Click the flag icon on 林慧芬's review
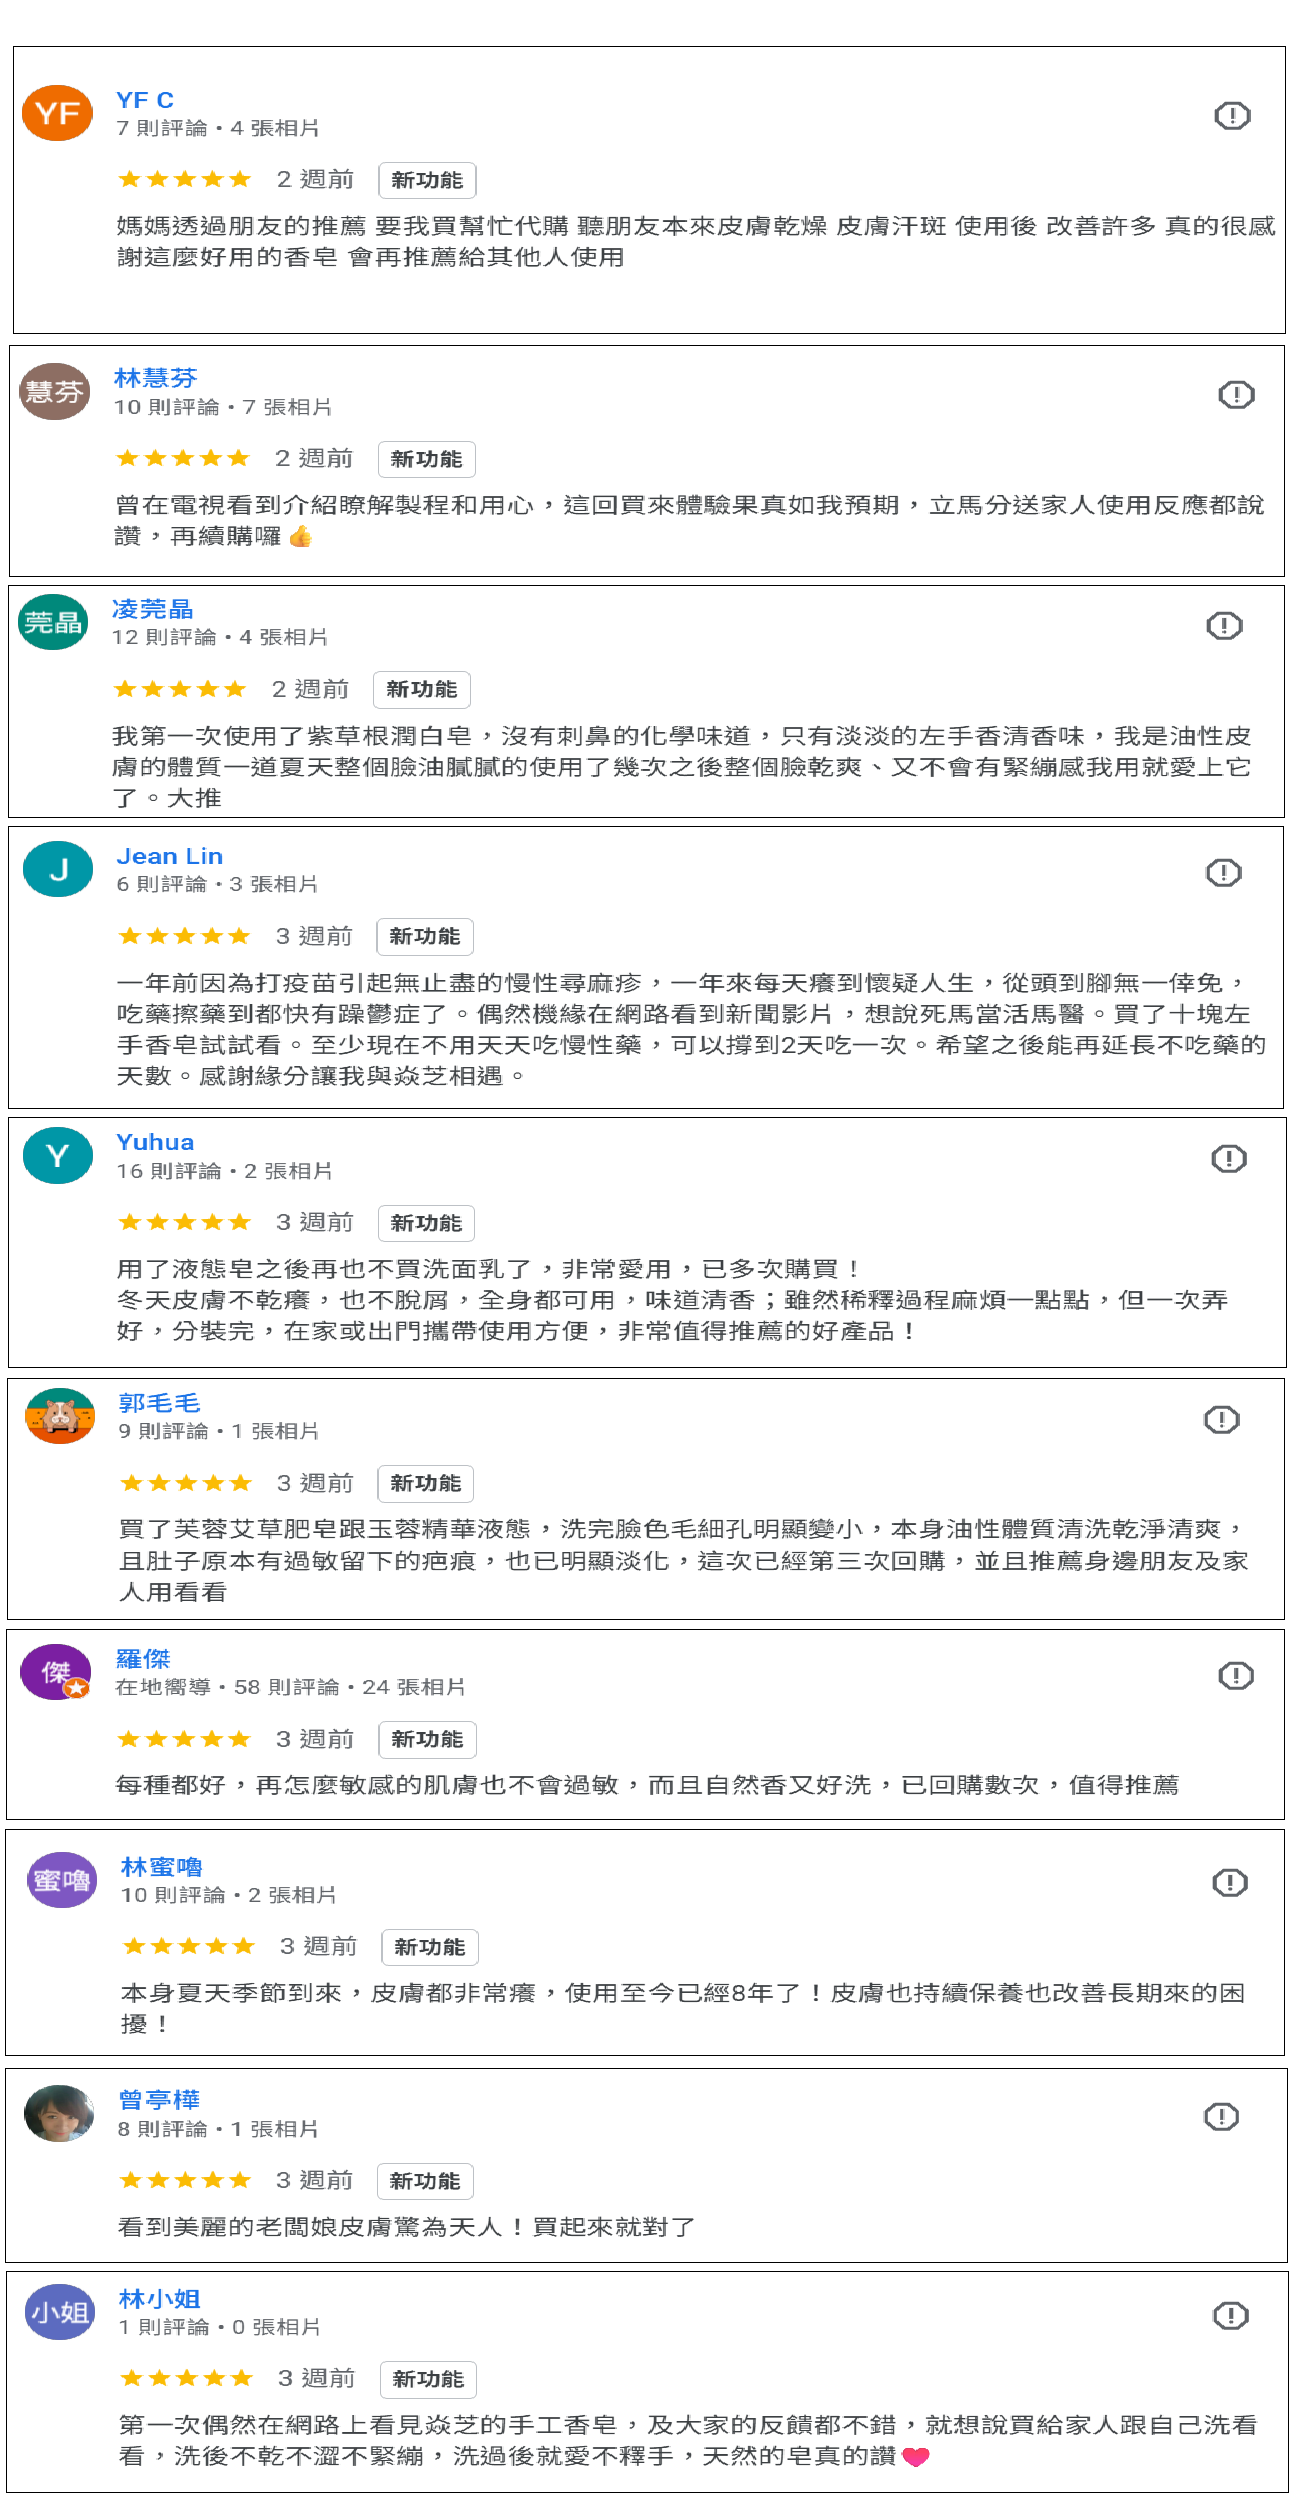The width and height of the screenshot is (1300, 2500). 1236,395
